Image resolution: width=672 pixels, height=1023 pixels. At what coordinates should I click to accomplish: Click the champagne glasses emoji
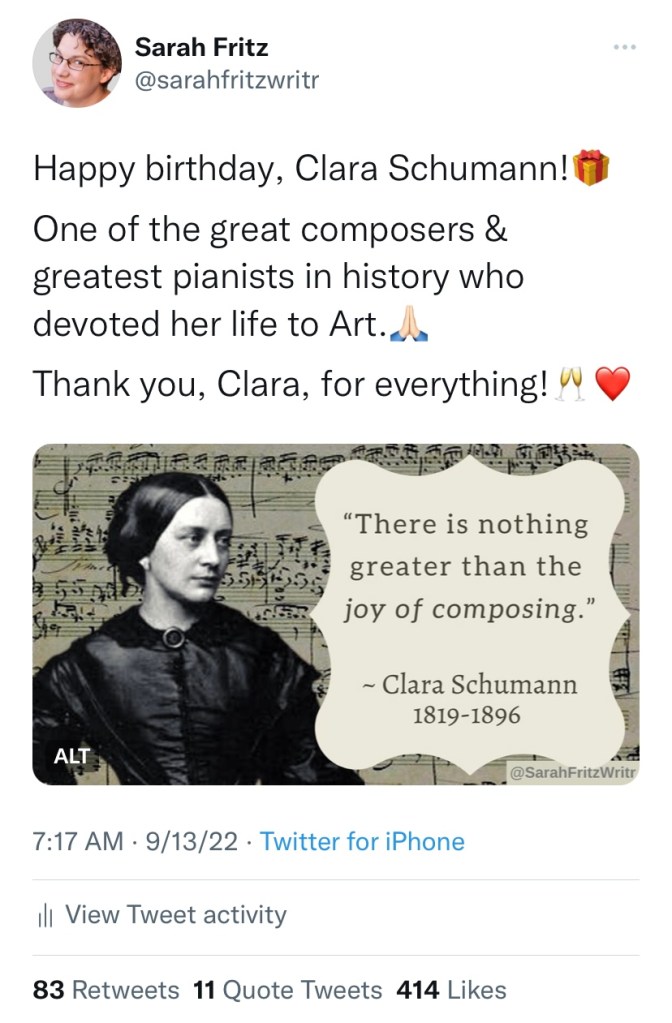point(569,384)
